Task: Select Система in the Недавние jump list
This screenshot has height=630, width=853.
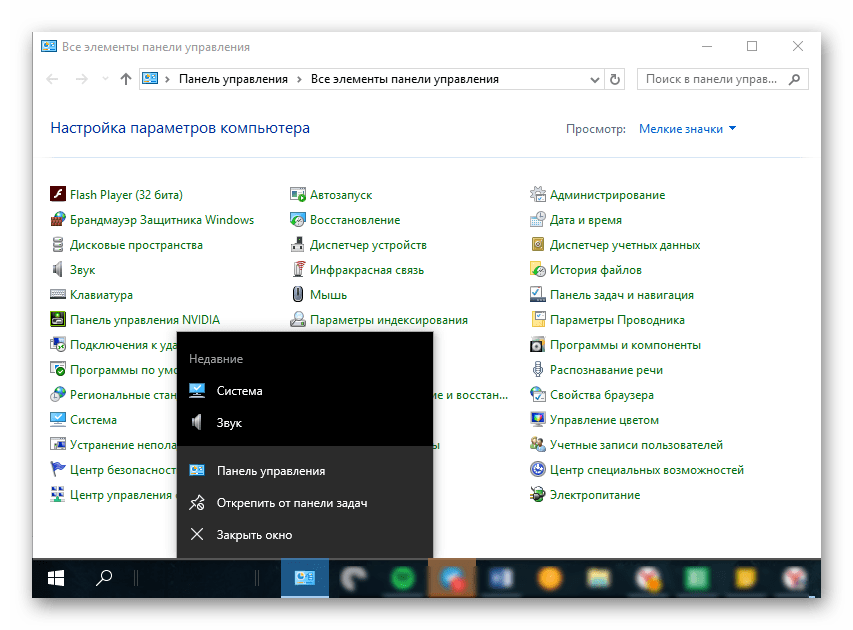Action: (305, 391)
